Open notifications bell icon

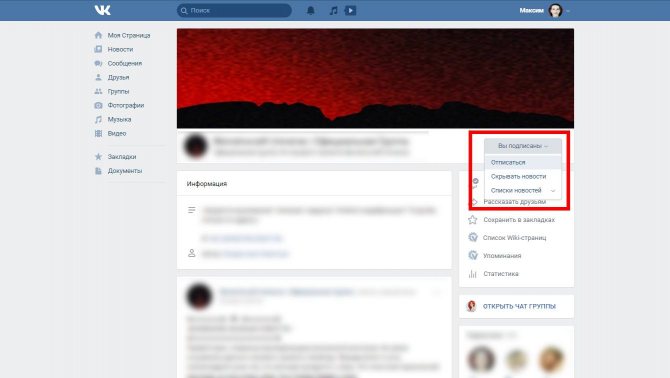[311, 11]
